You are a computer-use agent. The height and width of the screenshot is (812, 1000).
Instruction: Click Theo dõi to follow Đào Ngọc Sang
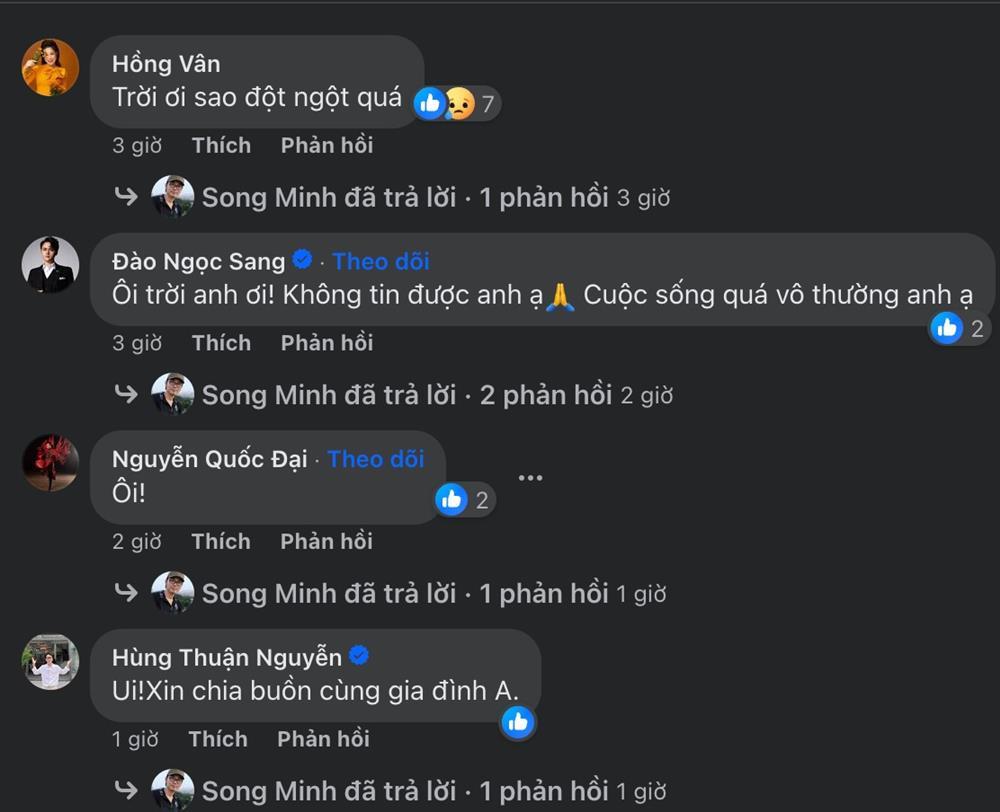point(381,261)
